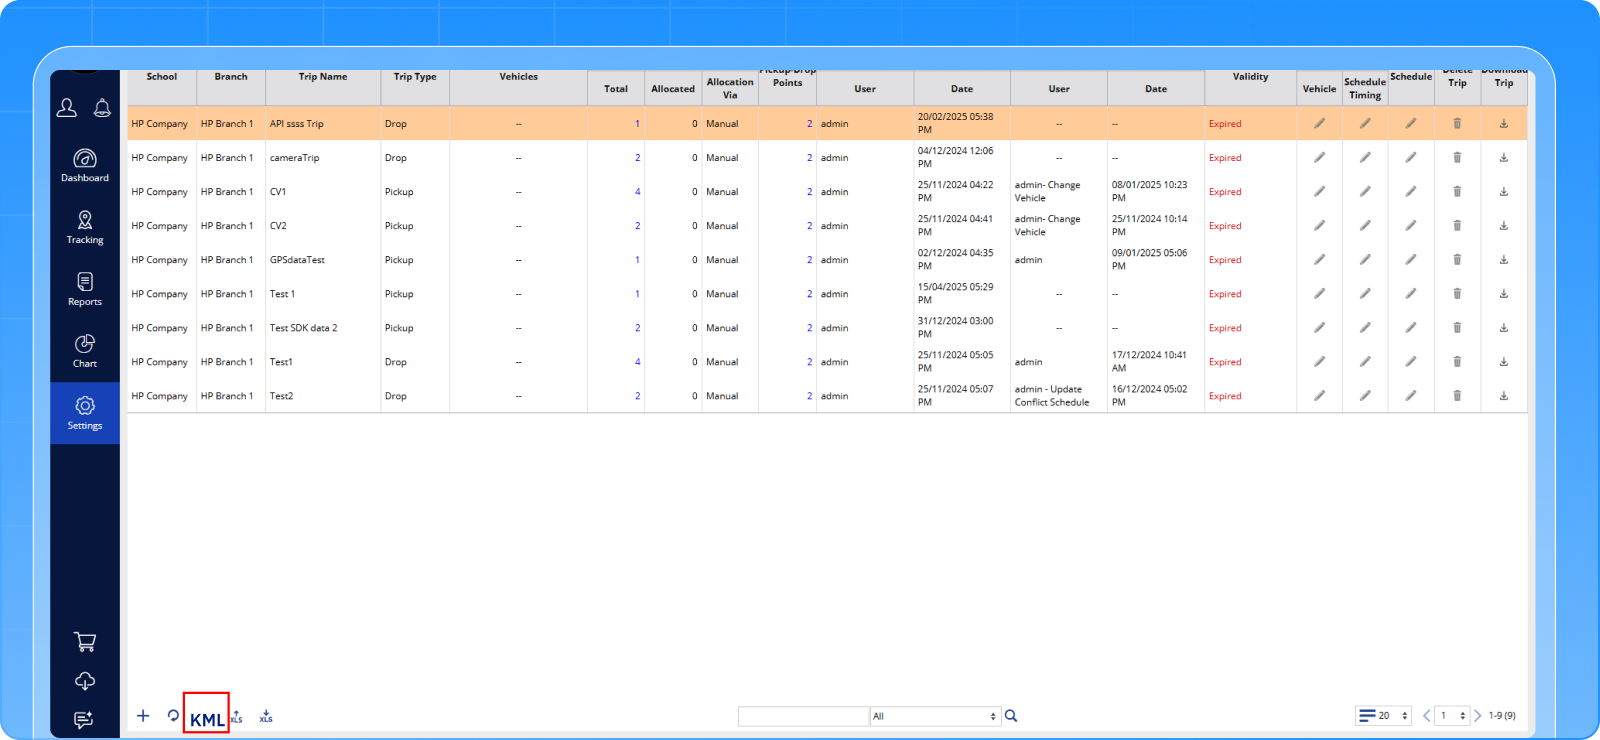Click the search magnifier icon
Screen dimensions: 1600x740
(1011, 716)
